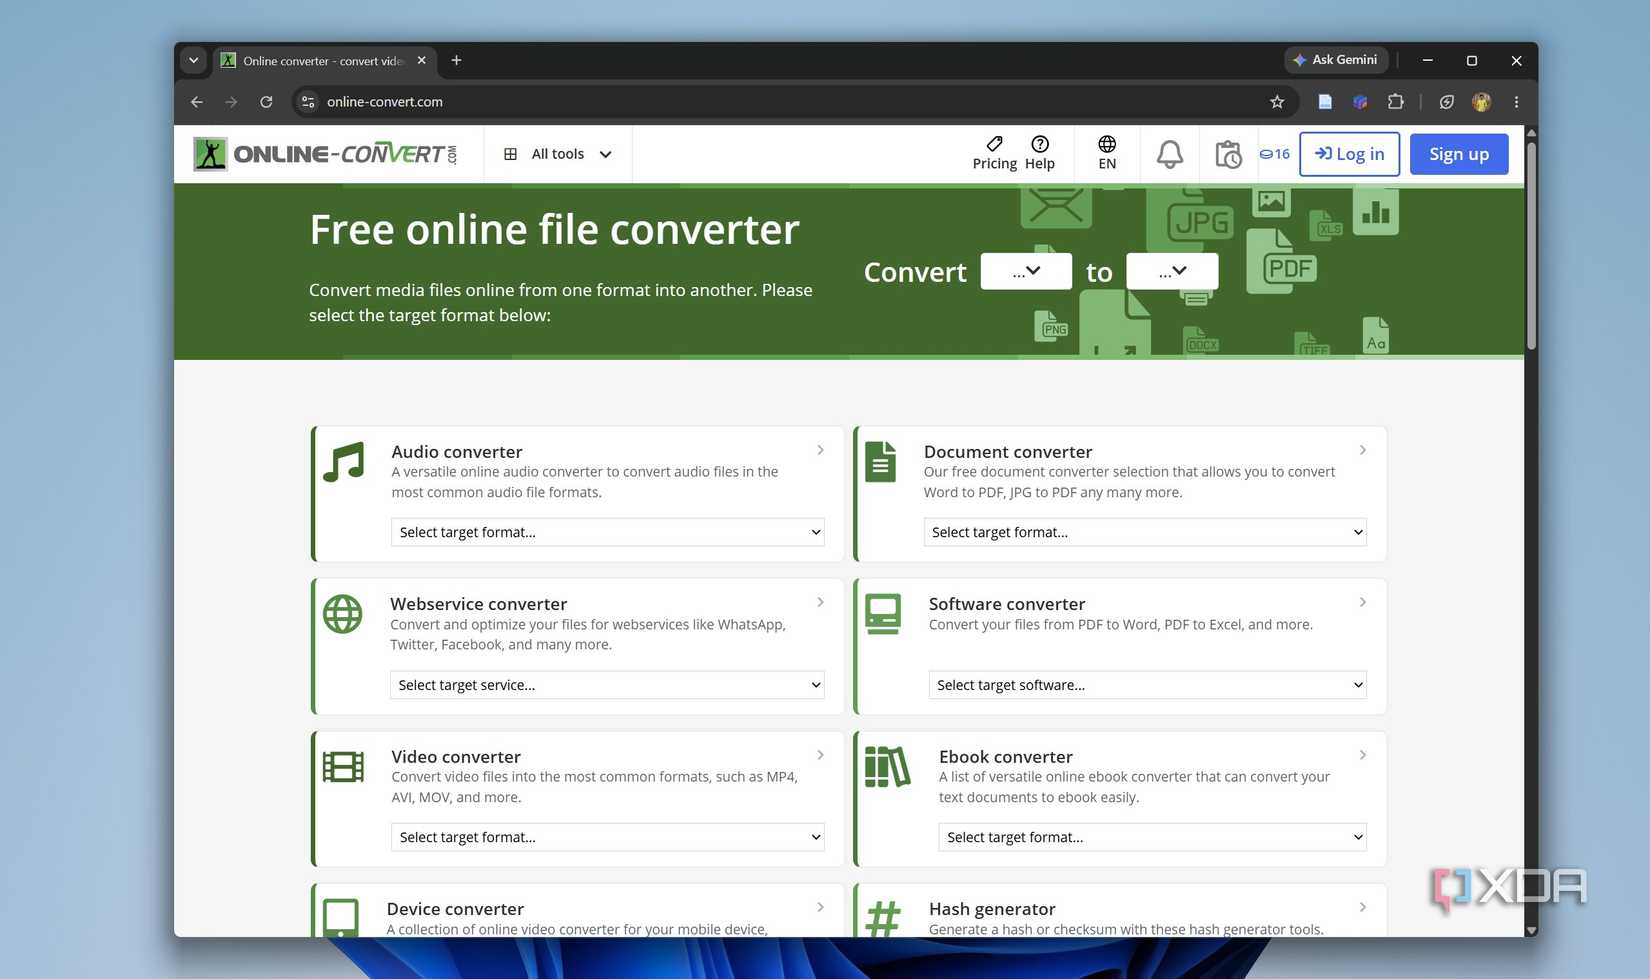This screenshot has height=979, width=1650.
Task: Click the Software converter computer icon
Action: (x=883, y=614)
